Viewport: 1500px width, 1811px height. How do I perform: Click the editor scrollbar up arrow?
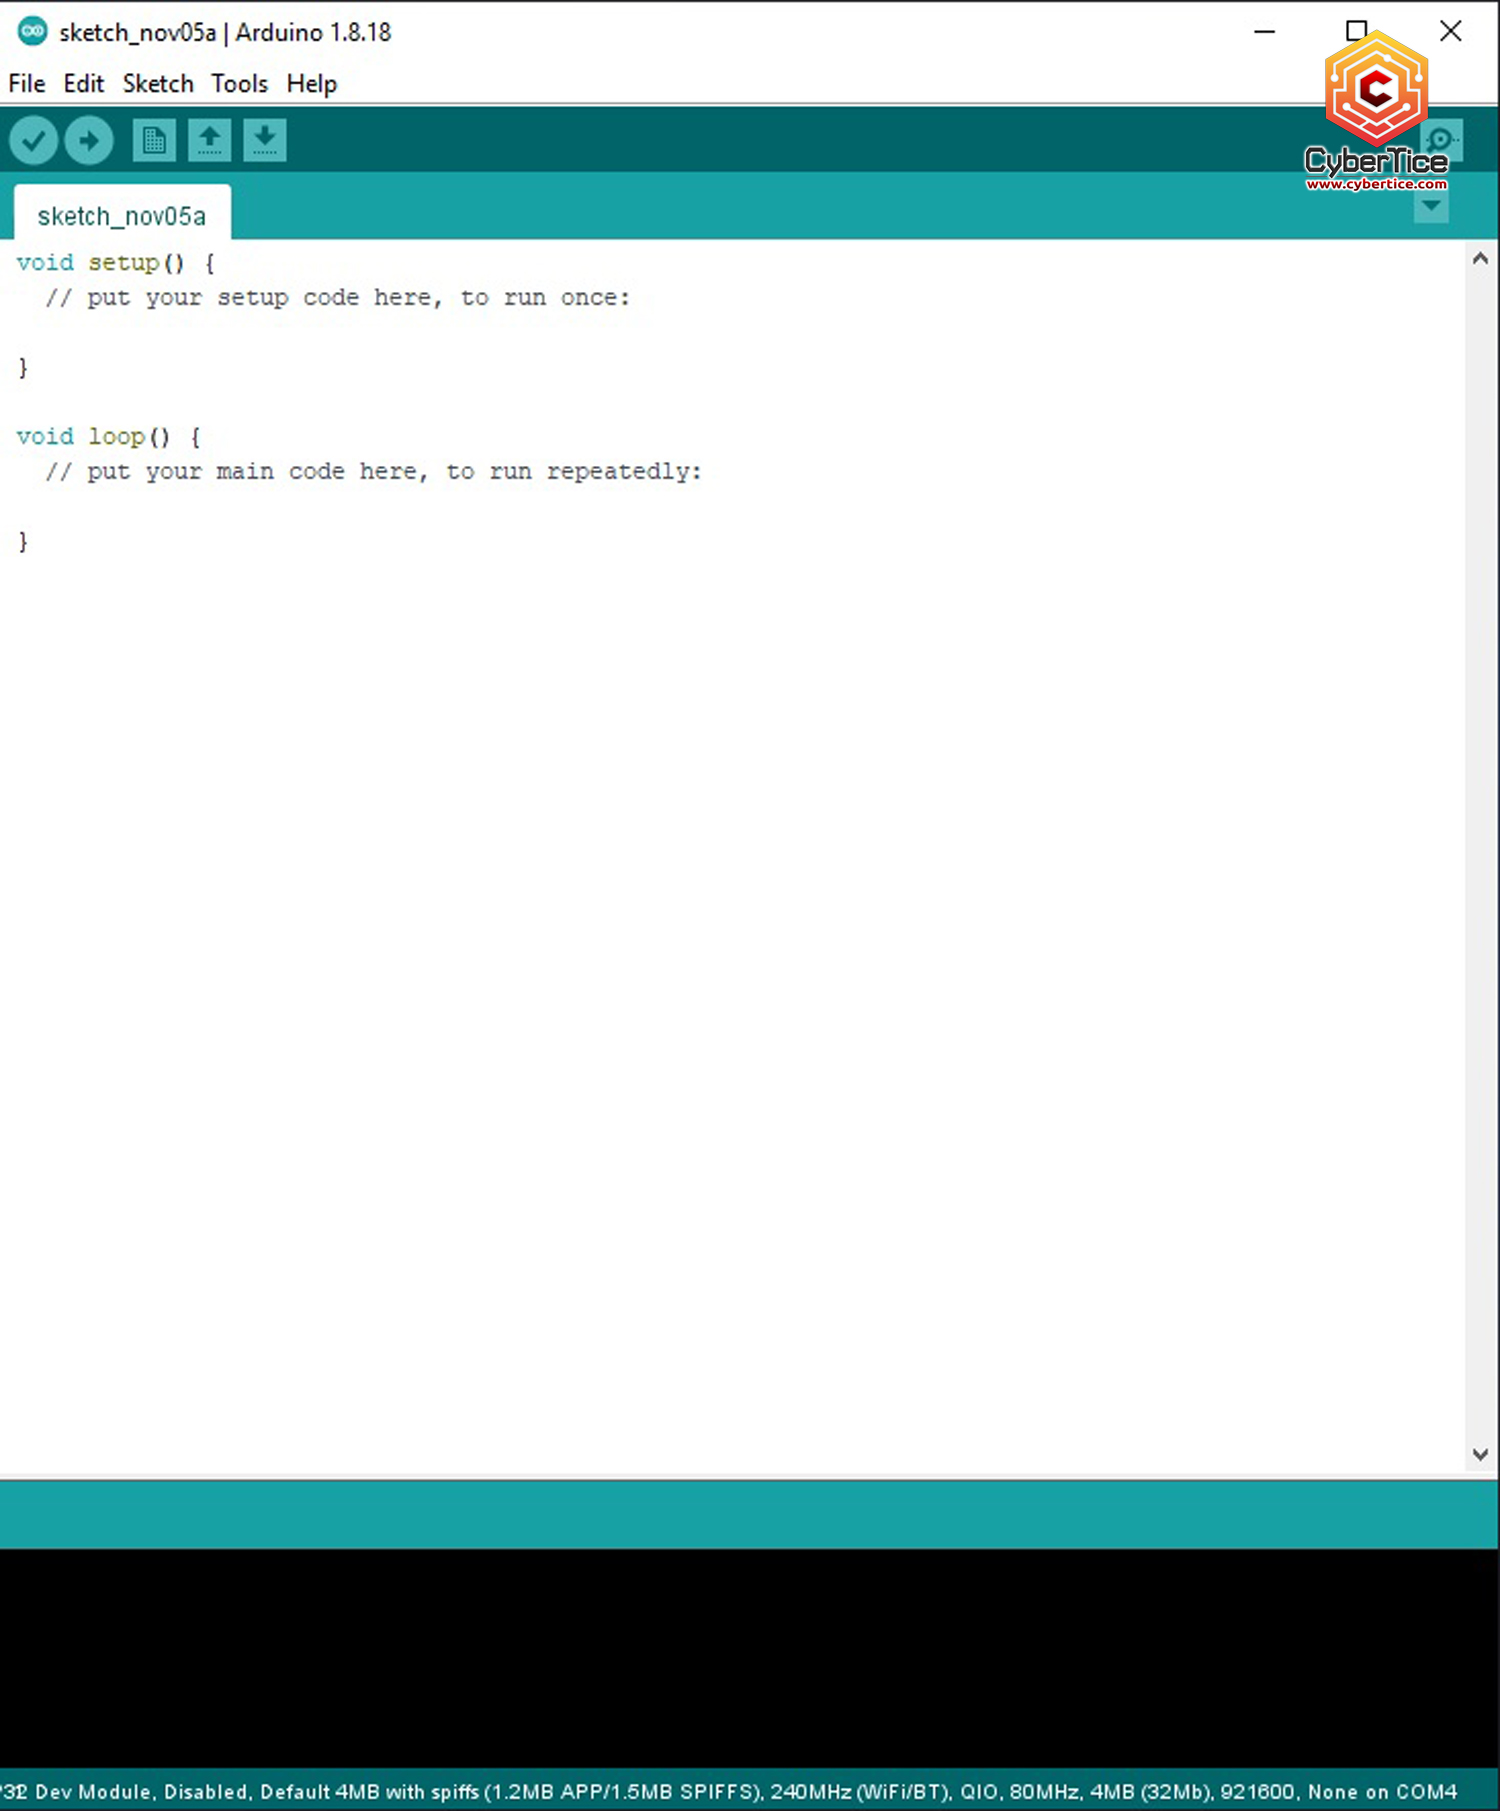tap(1481, 259)
